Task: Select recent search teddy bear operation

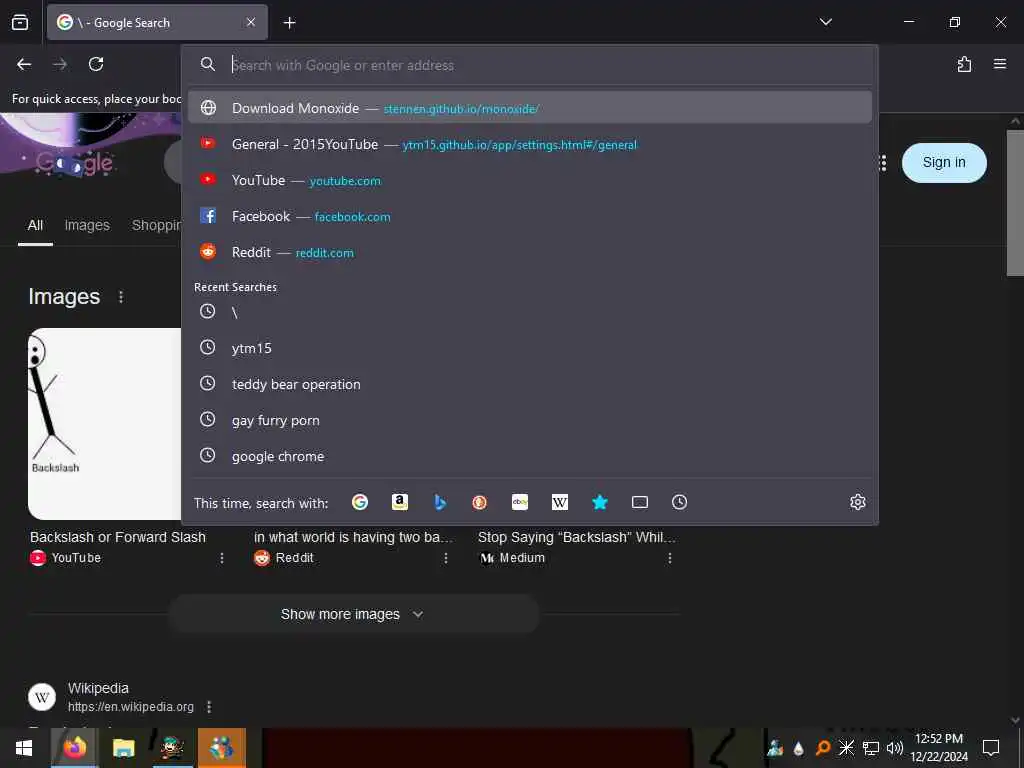Action: tap(530, 384)
